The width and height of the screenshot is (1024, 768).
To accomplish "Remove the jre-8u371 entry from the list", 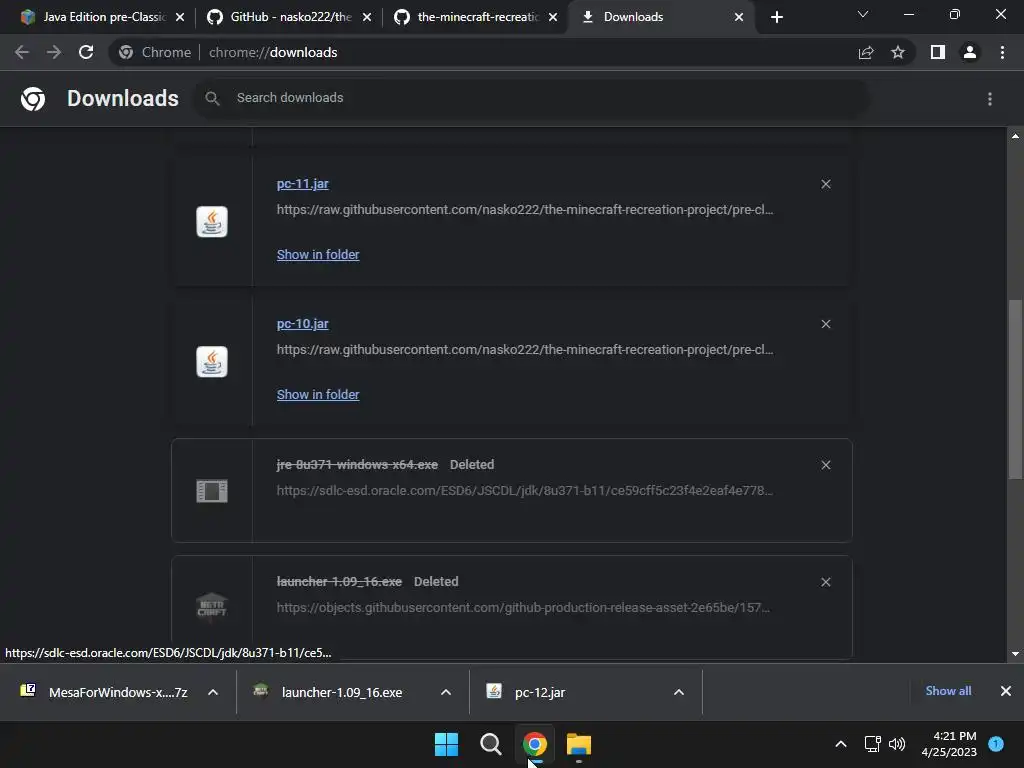I will [x=826, y=465].
